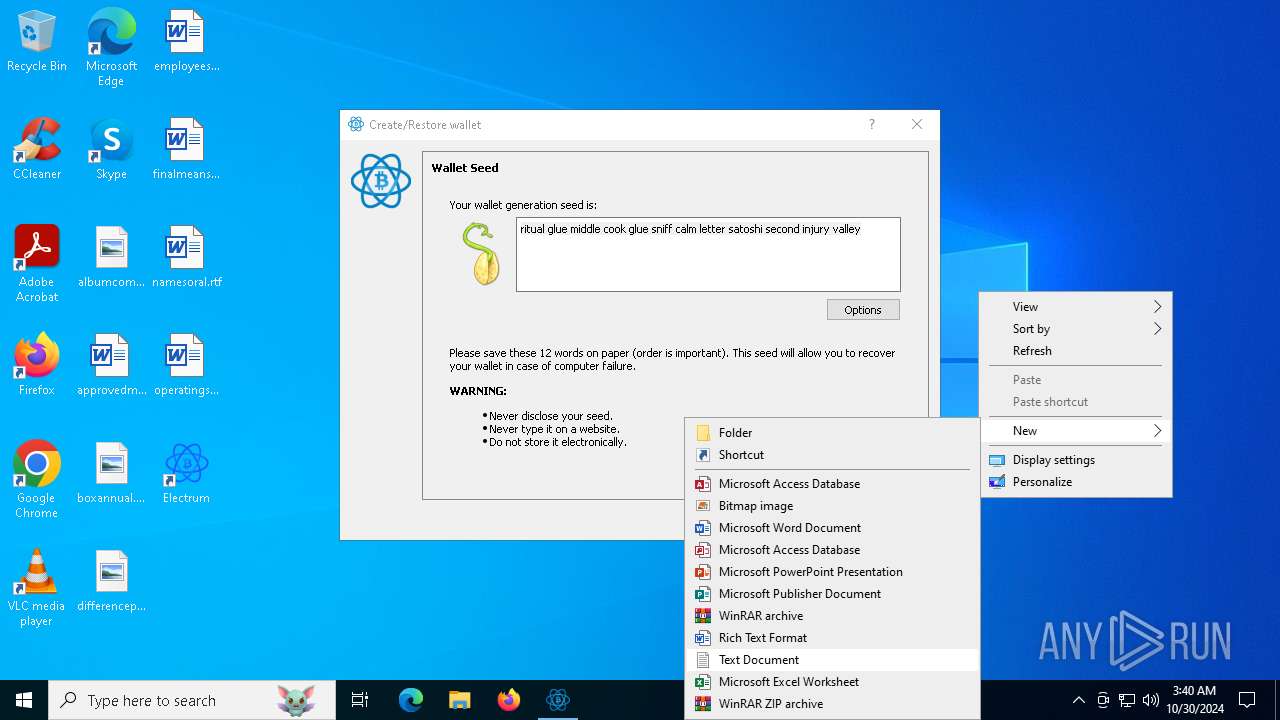
Task: Close the Create/Restore wallet dialog
Action: [917, 125]
